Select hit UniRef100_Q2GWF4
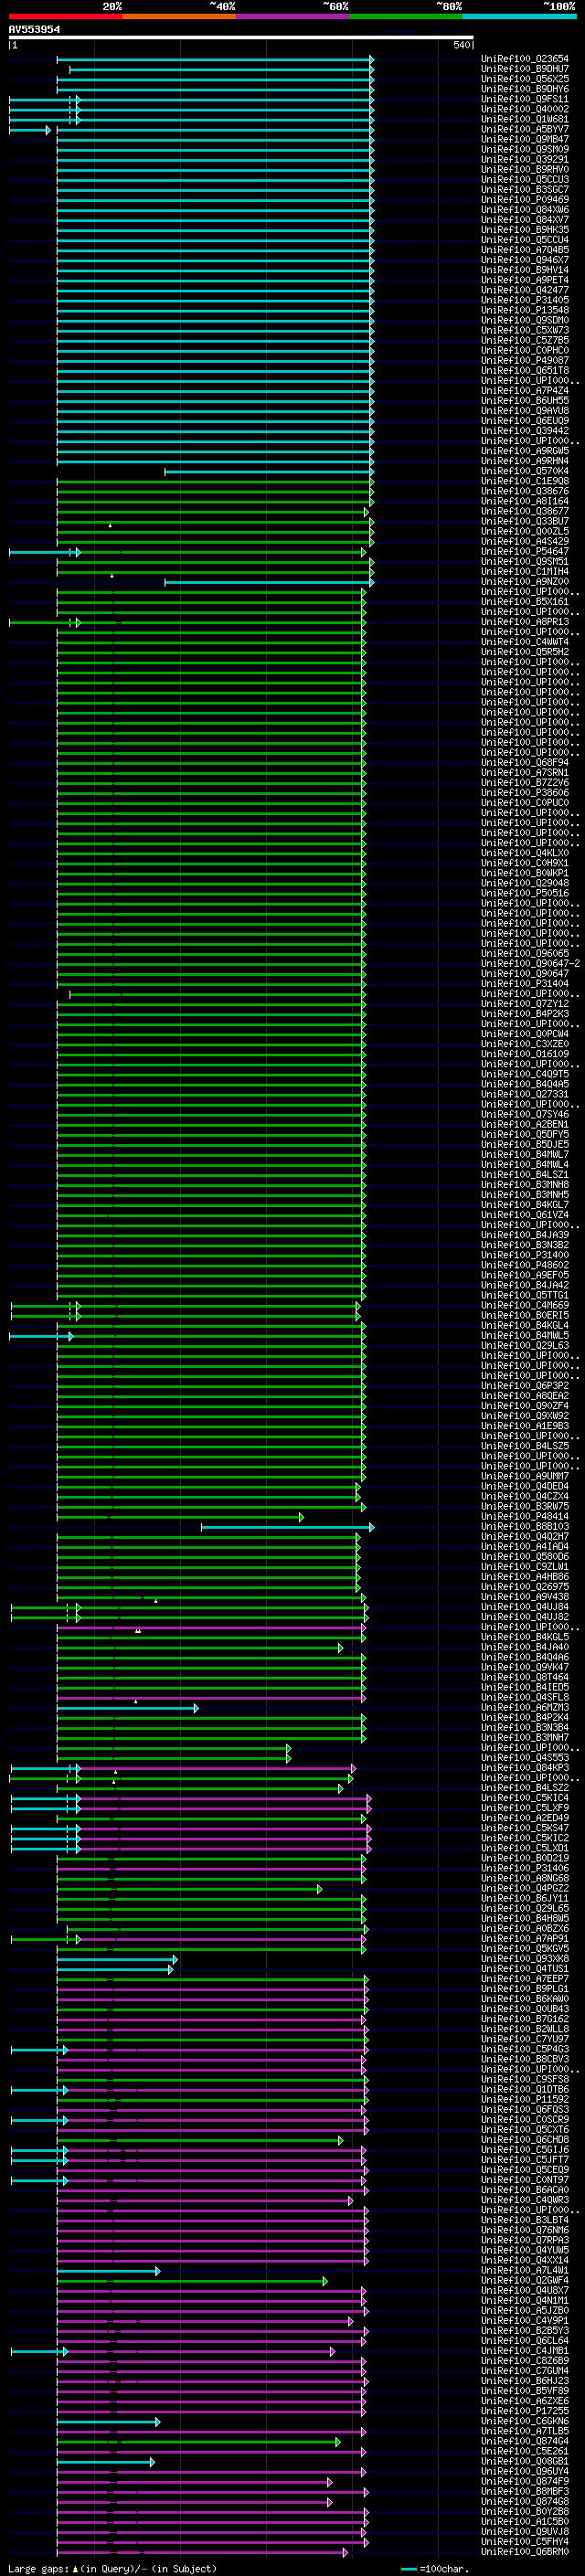 coord(525,2279)
